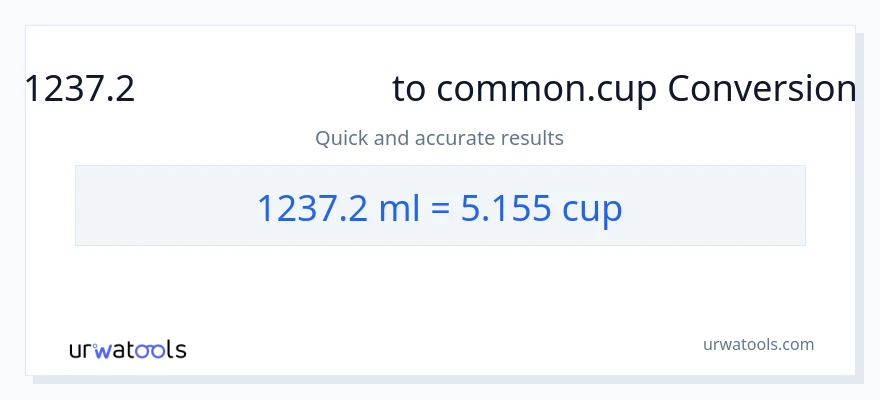Click the word 'to' in the heading
This screenshot has width=880, height=400.
[x=408, y=90]
